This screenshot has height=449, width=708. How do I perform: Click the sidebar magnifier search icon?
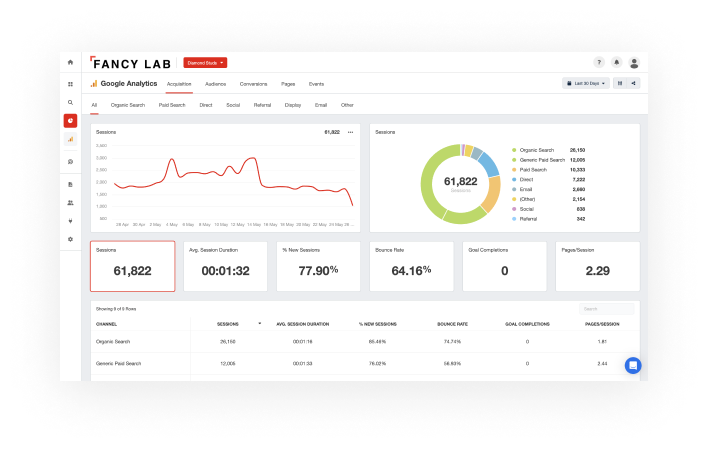[x=70, y=103]
